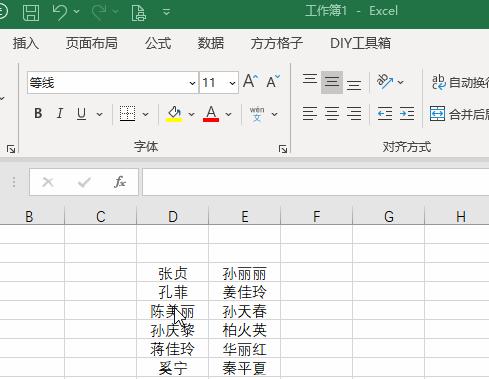Toggle italic formatting
Screen dimensions: 489x379
coord(60,114)
